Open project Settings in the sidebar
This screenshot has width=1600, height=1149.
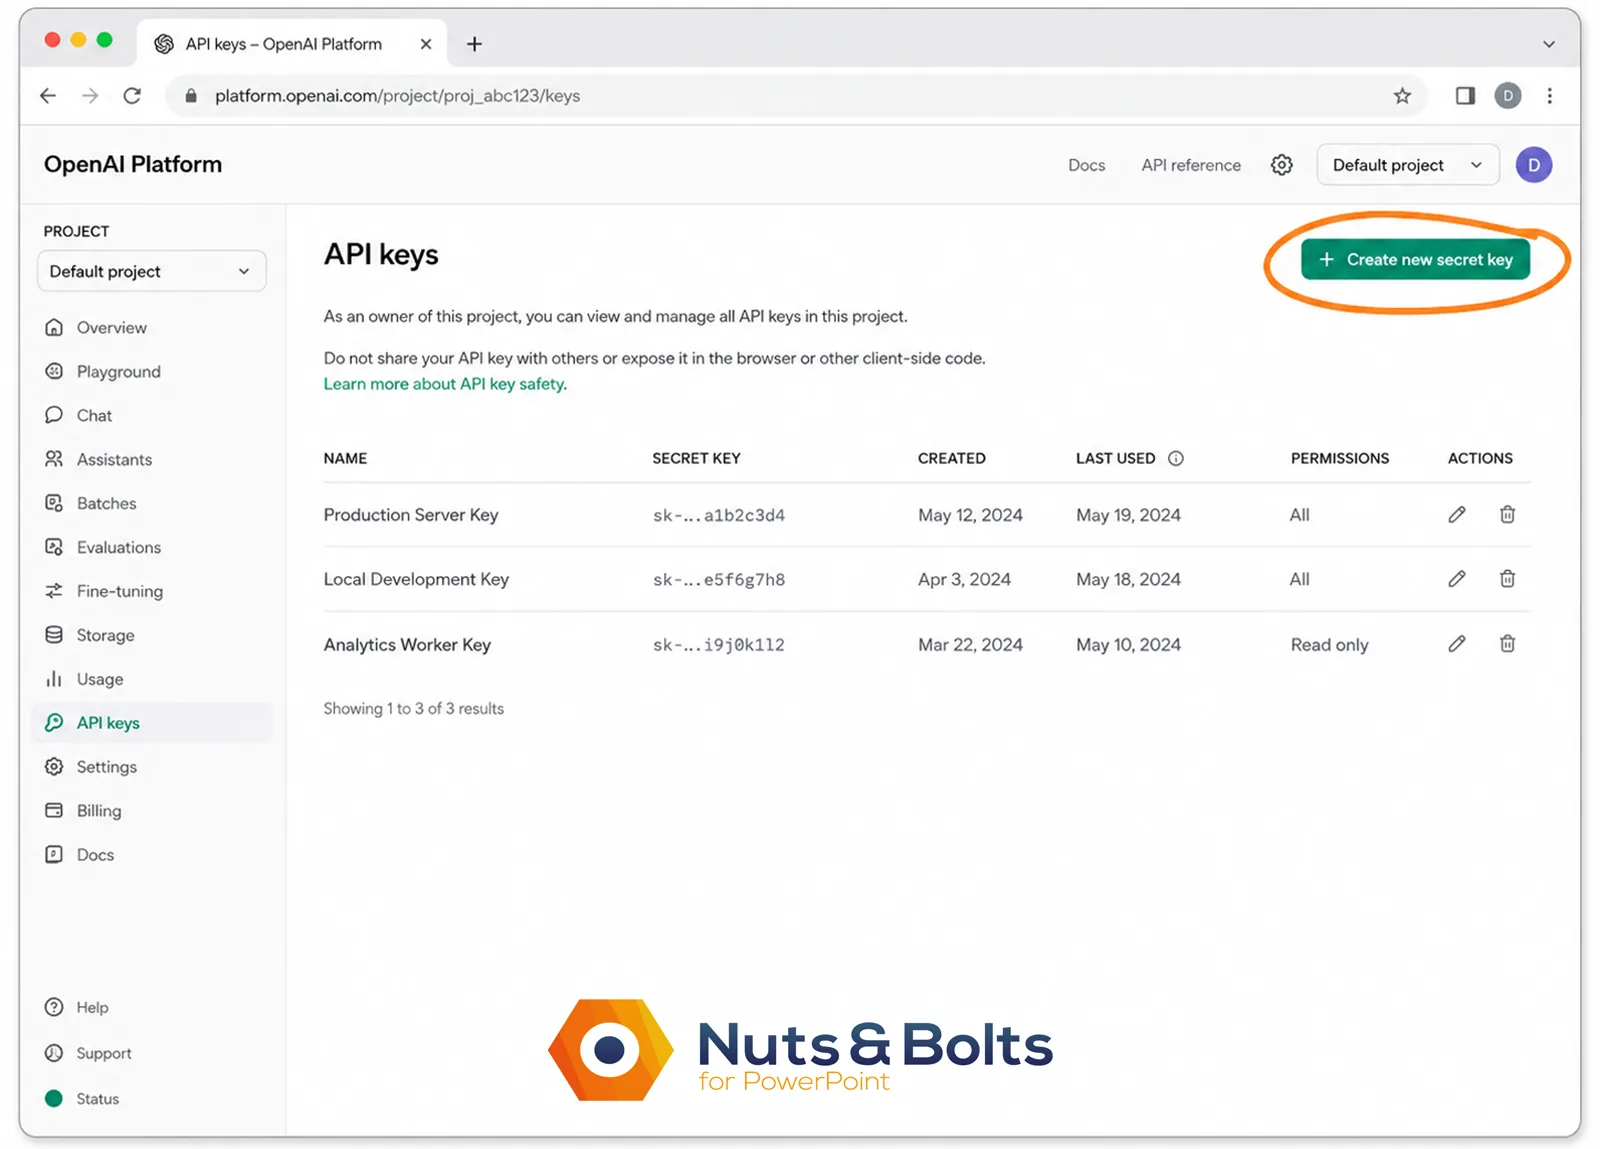tap(152, 767)
